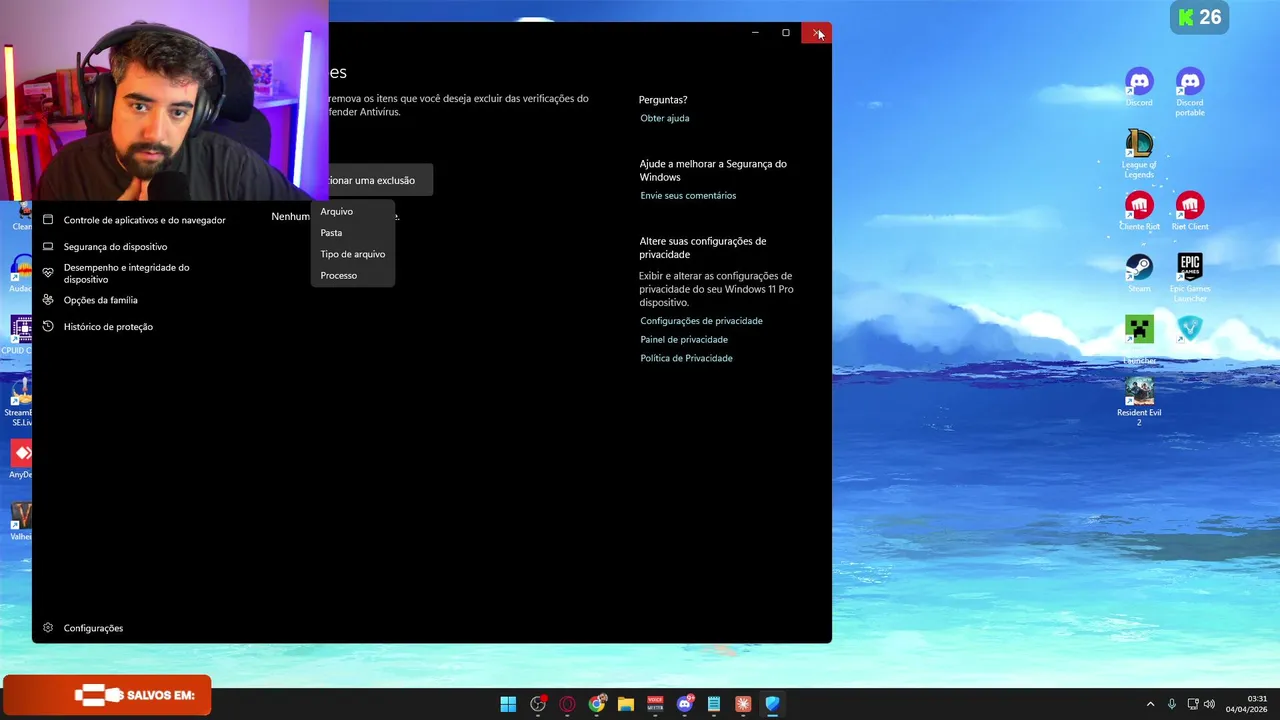Viewport: 1280px width, 720px height.
Task: Launch Discord portable desktop shortcut
Action: tap(1190, 92)
